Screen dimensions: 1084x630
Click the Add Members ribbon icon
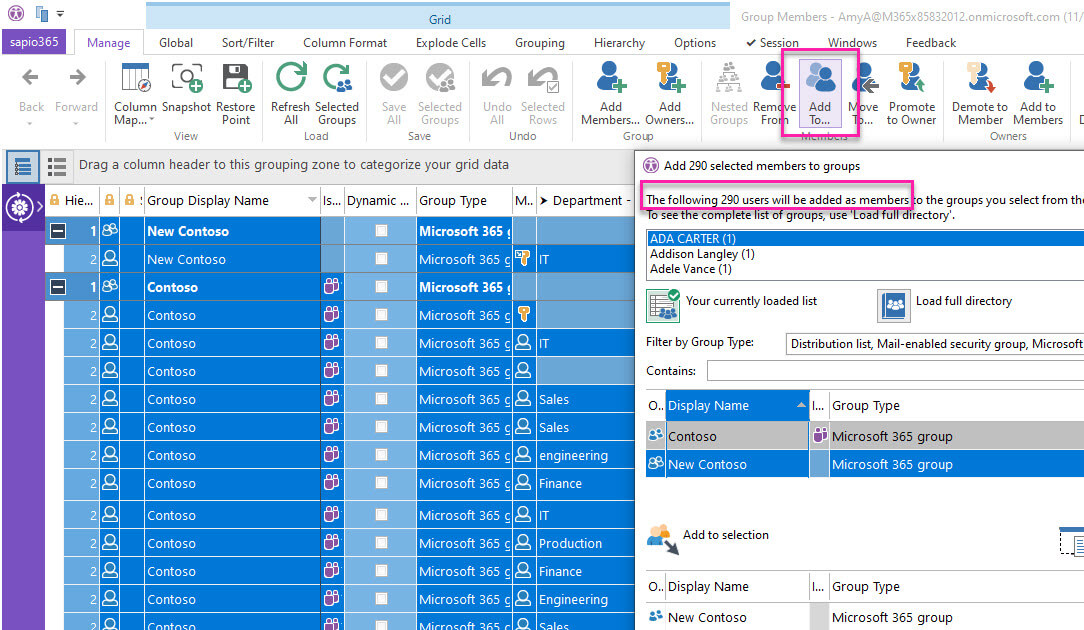(x=610, y=77)
